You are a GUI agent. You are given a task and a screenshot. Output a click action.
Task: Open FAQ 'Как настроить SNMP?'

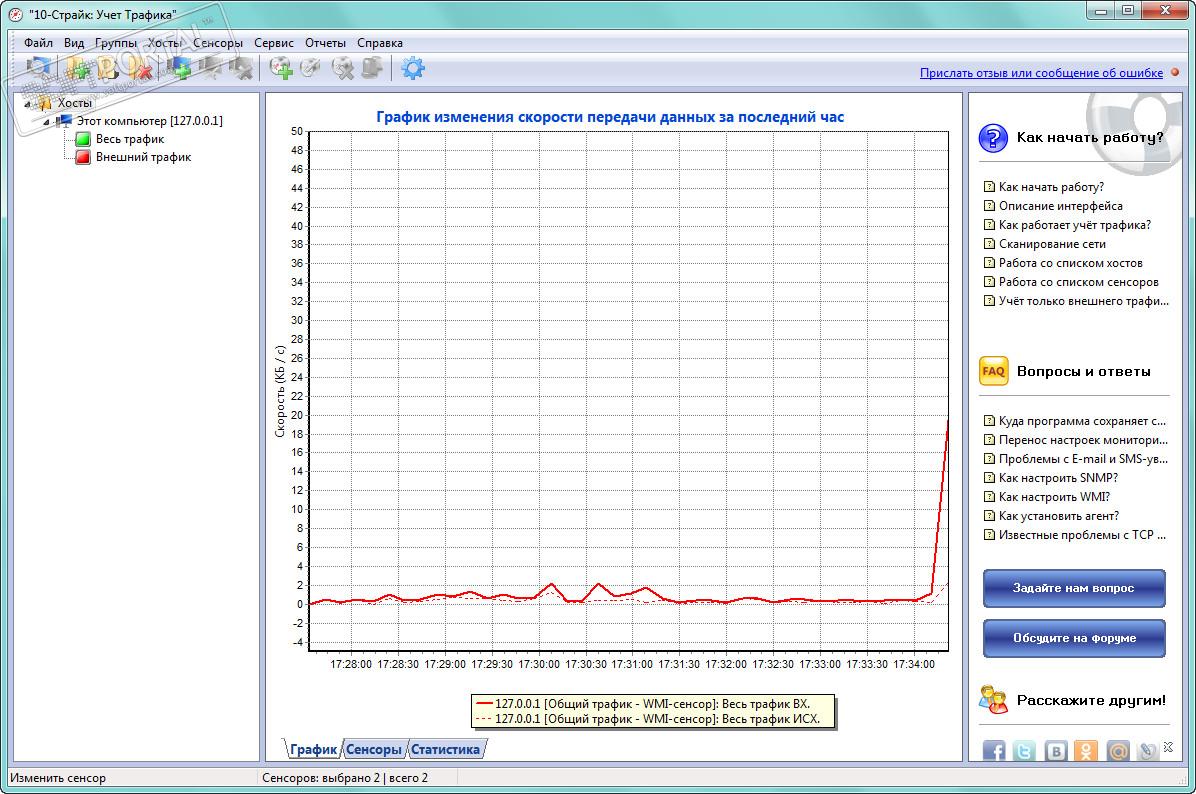coord(1058,478)
